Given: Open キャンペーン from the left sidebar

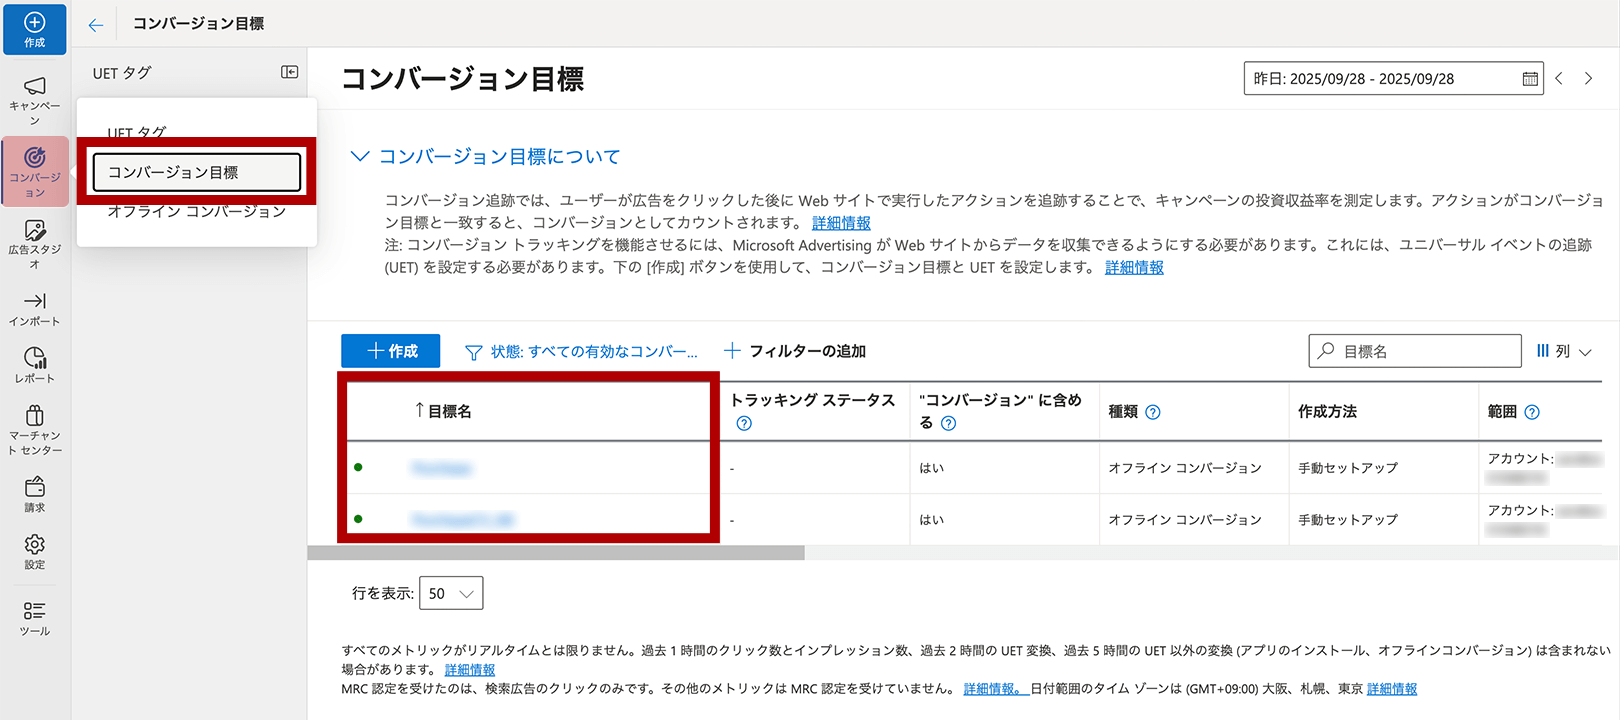Looking at the screenshot, I should [x=34, y=99].
